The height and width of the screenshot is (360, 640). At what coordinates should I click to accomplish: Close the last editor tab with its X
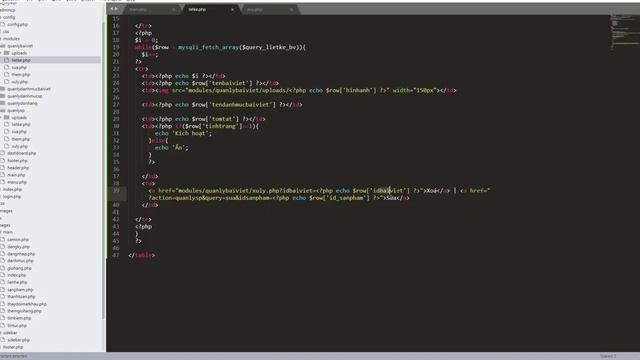(291, 9)
